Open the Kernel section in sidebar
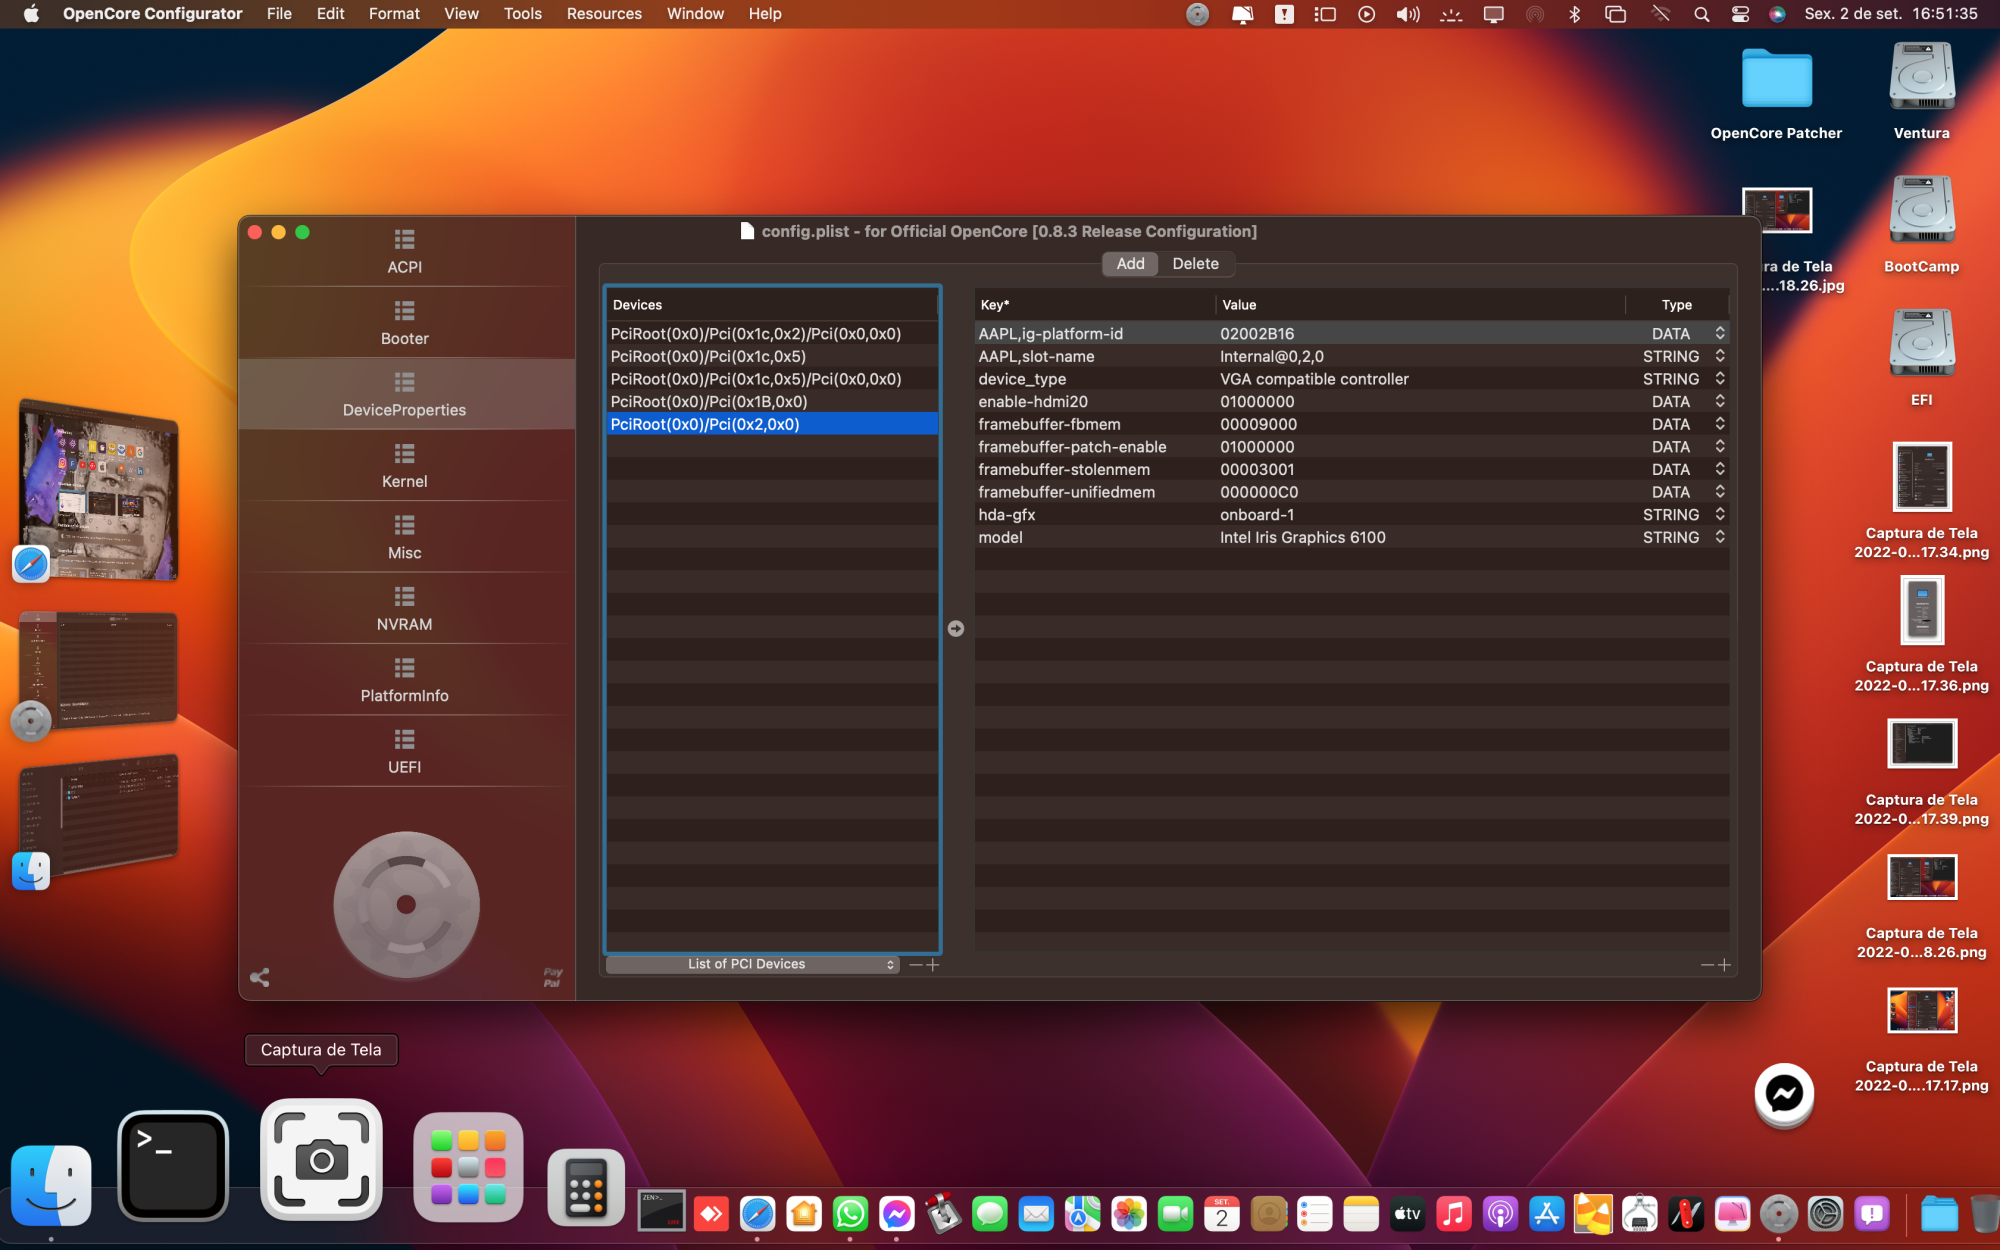 click(x=405, y=466)
